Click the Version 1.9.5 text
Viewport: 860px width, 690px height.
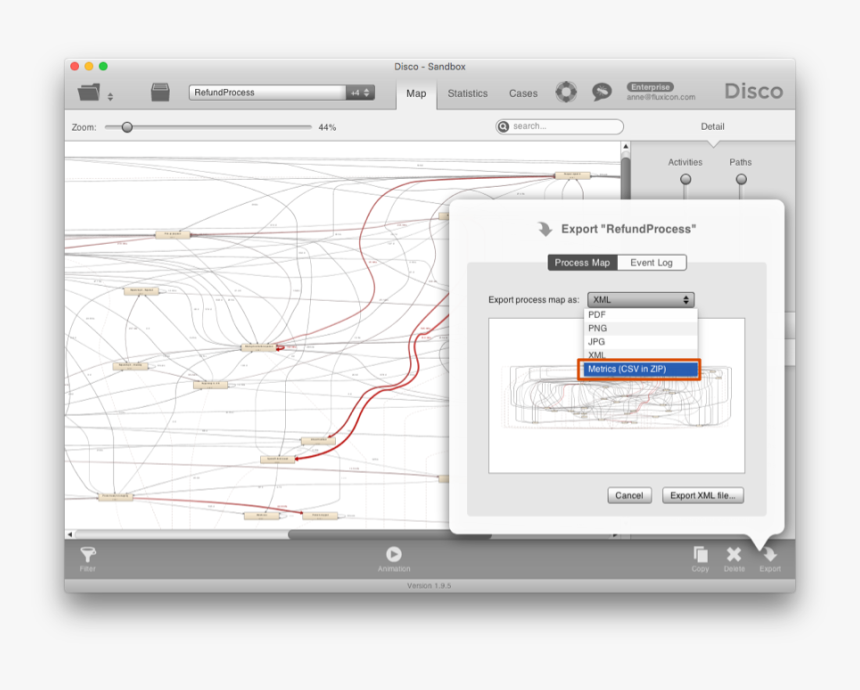pyautogui.click(x=429, y=586)
